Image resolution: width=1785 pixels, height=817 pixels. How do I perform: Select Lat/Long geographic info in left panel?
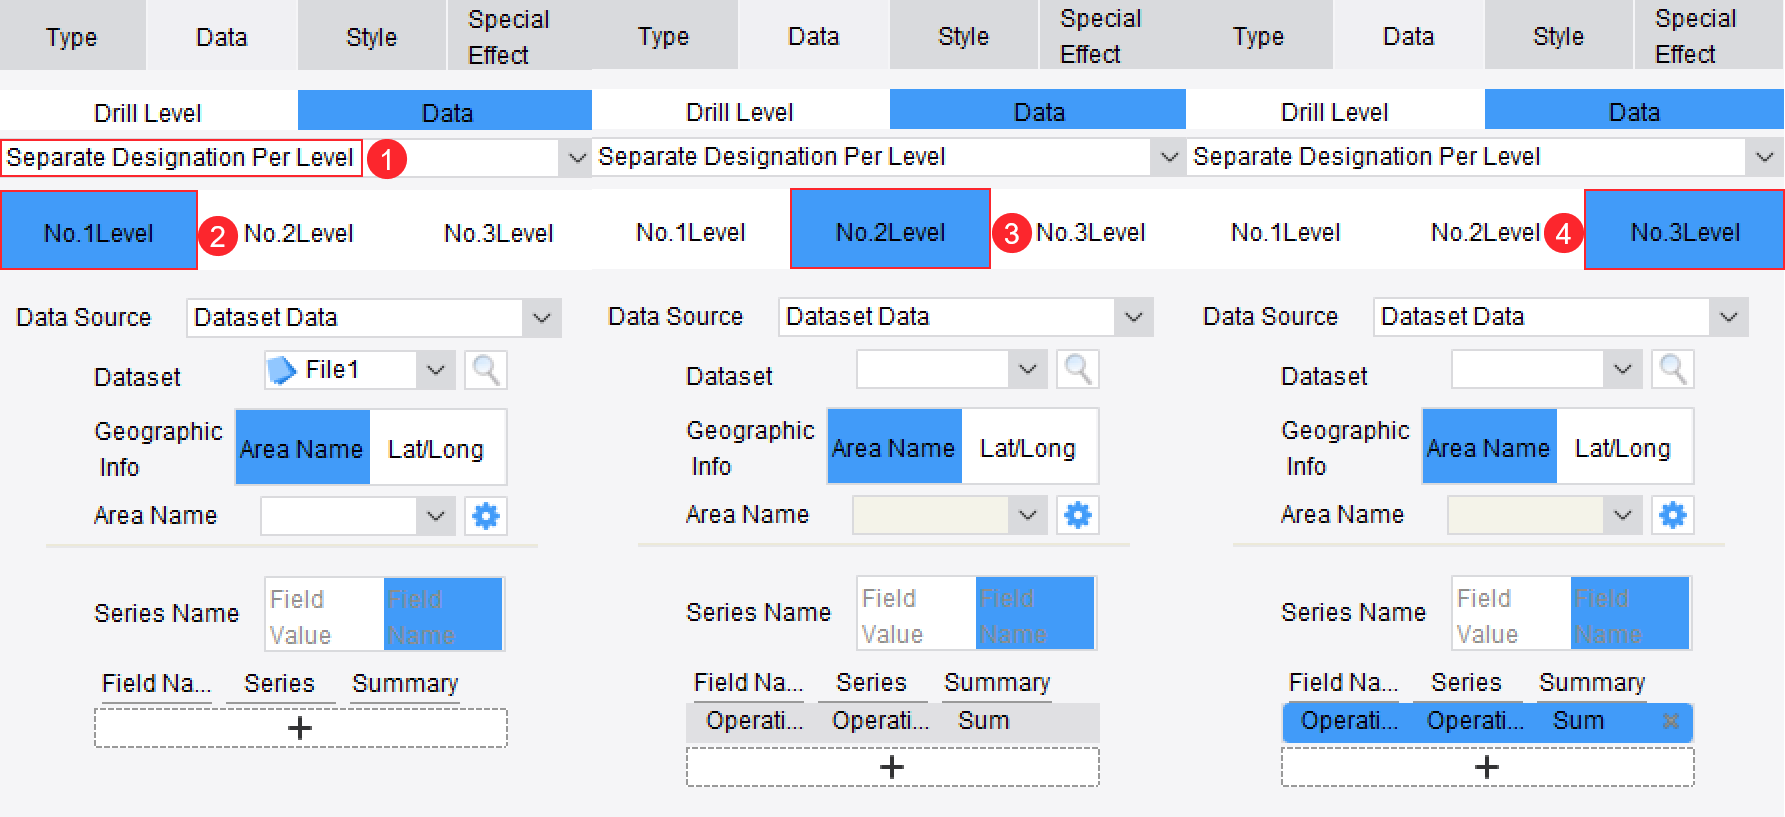[436, 449]
